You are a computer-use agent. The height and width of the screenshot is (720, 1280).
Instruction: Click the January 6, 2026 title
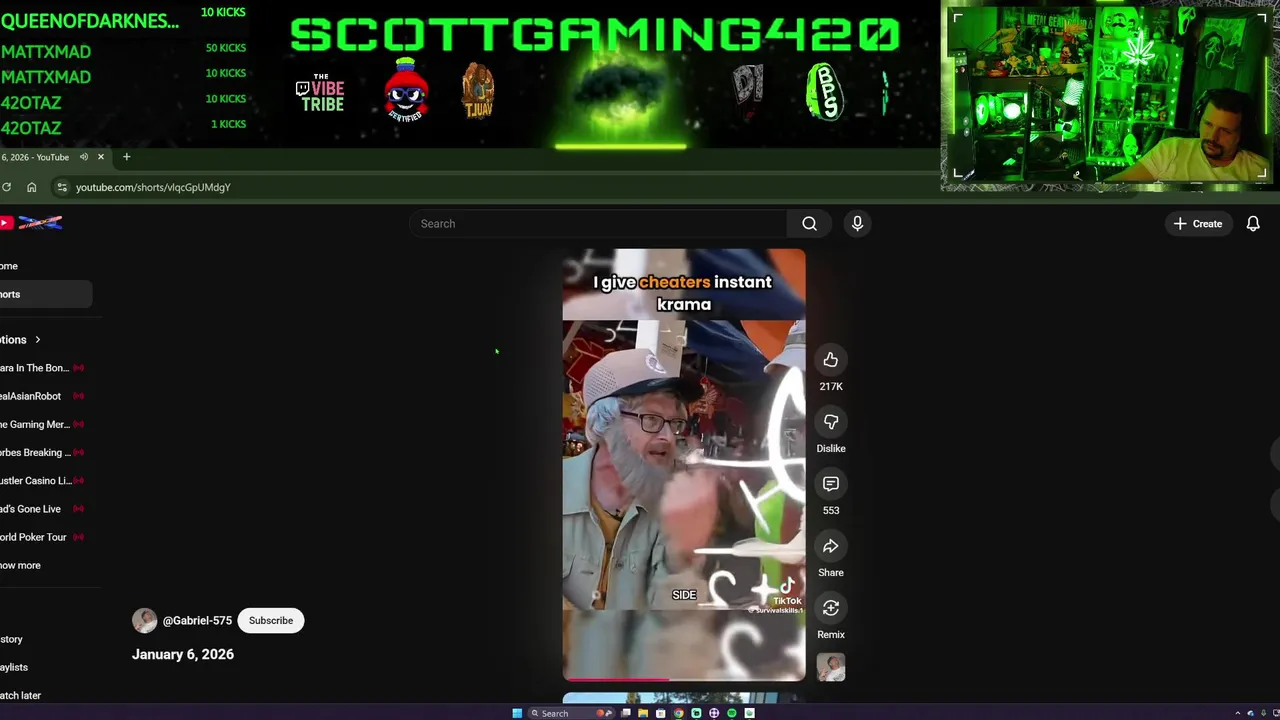183,654
